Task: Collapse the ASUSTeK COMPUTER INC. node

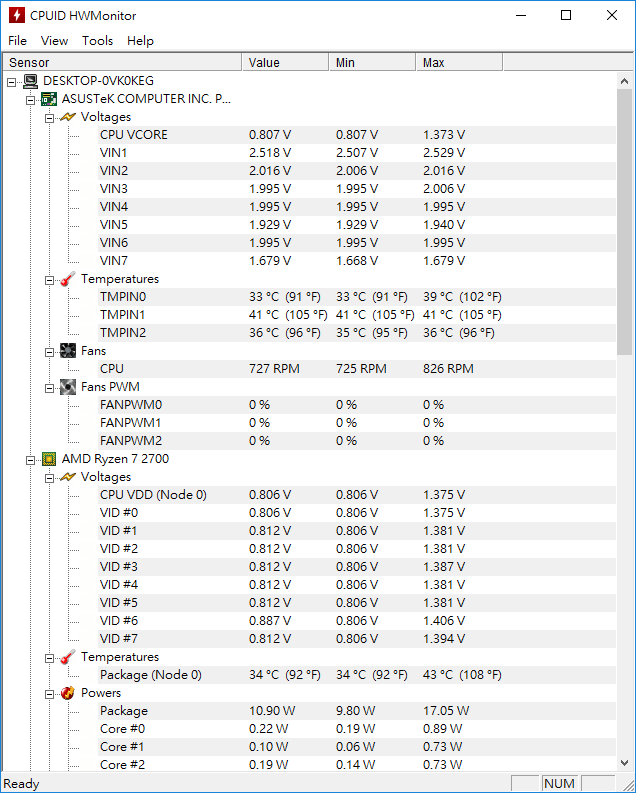Action: 31,100
